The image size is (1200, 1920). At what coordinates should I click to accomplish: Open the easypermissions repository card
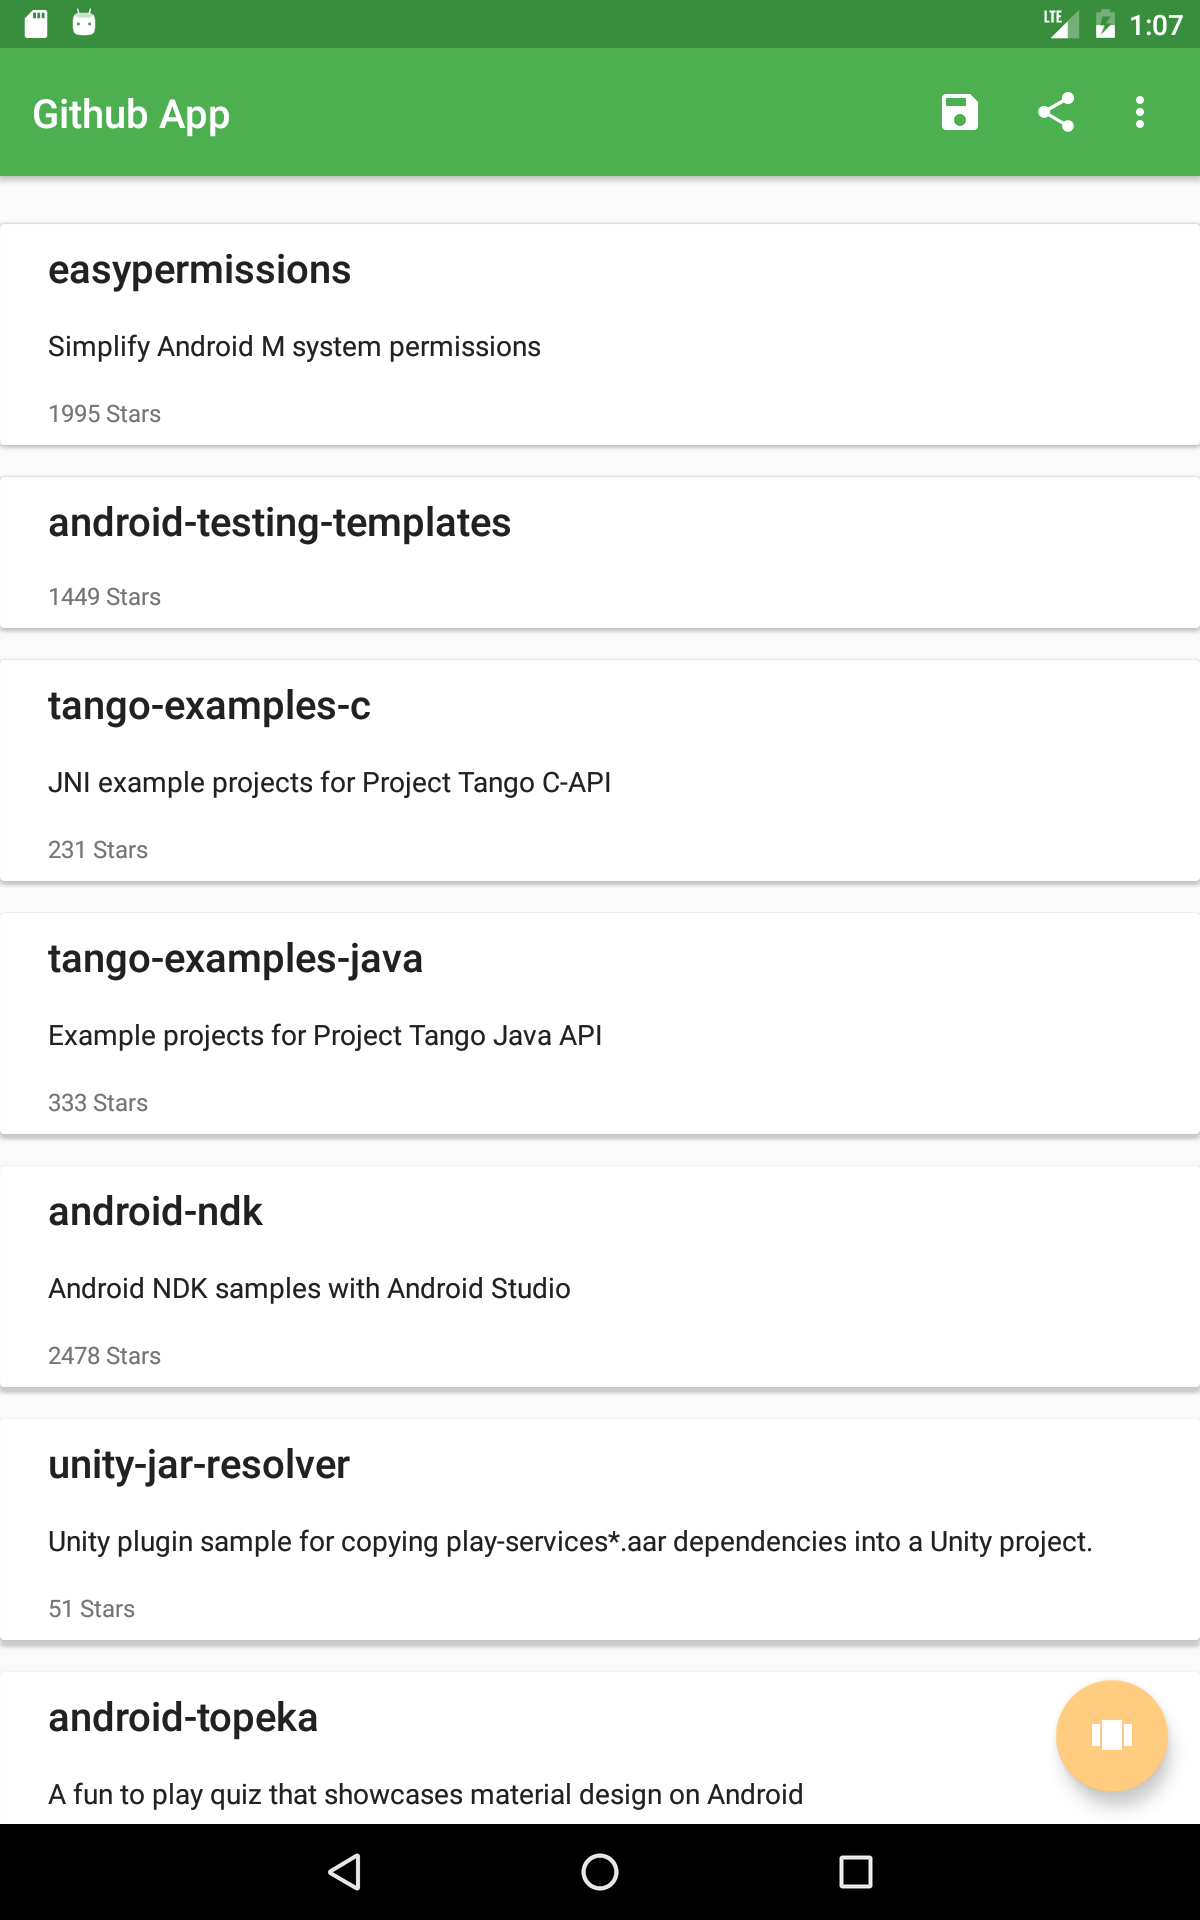pos(600,335)
